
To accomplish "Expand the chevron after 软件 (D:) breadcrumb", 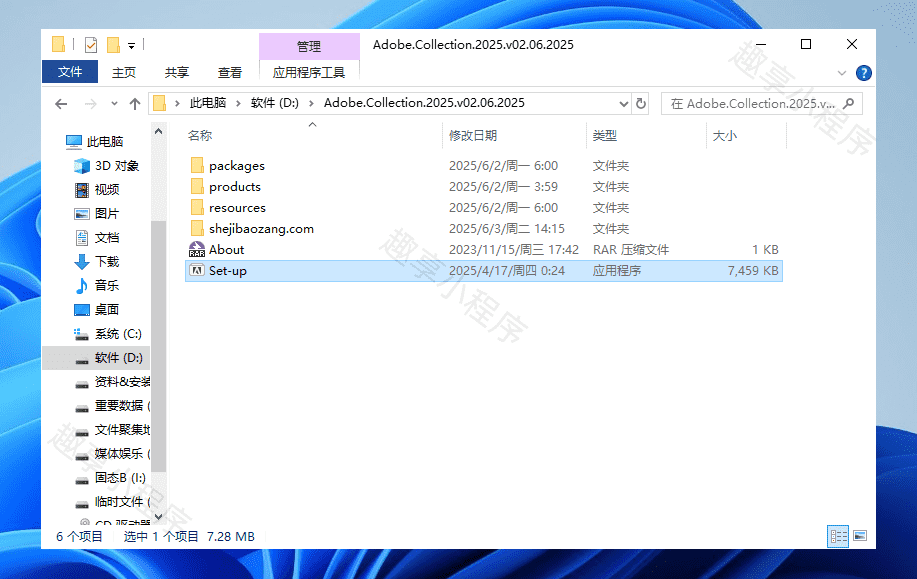I will click(311, 104).
